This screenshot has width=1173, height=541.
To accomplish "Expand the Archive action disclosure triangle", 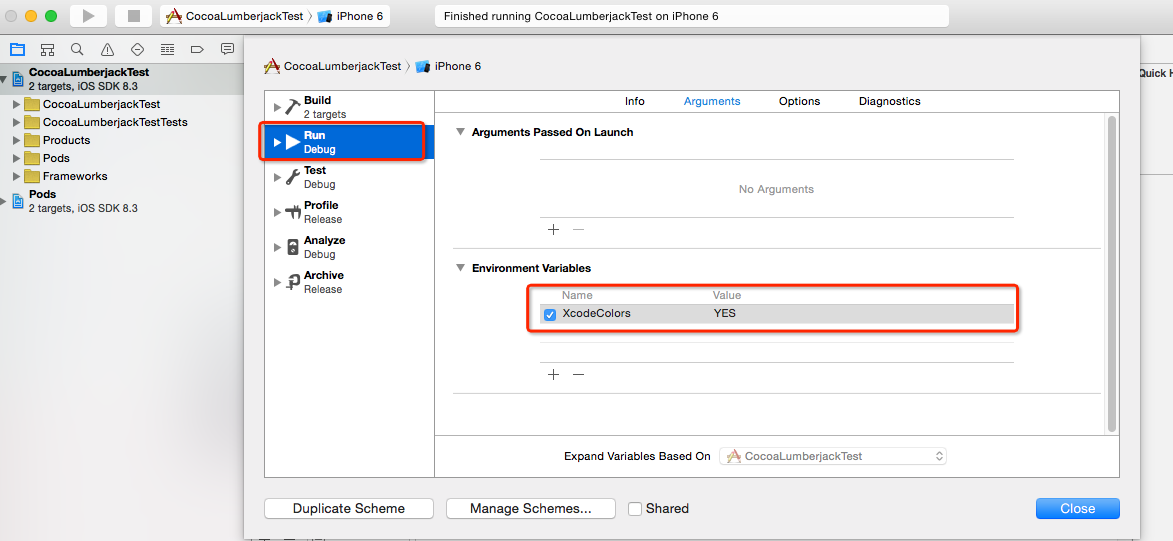I will [277, 283].
